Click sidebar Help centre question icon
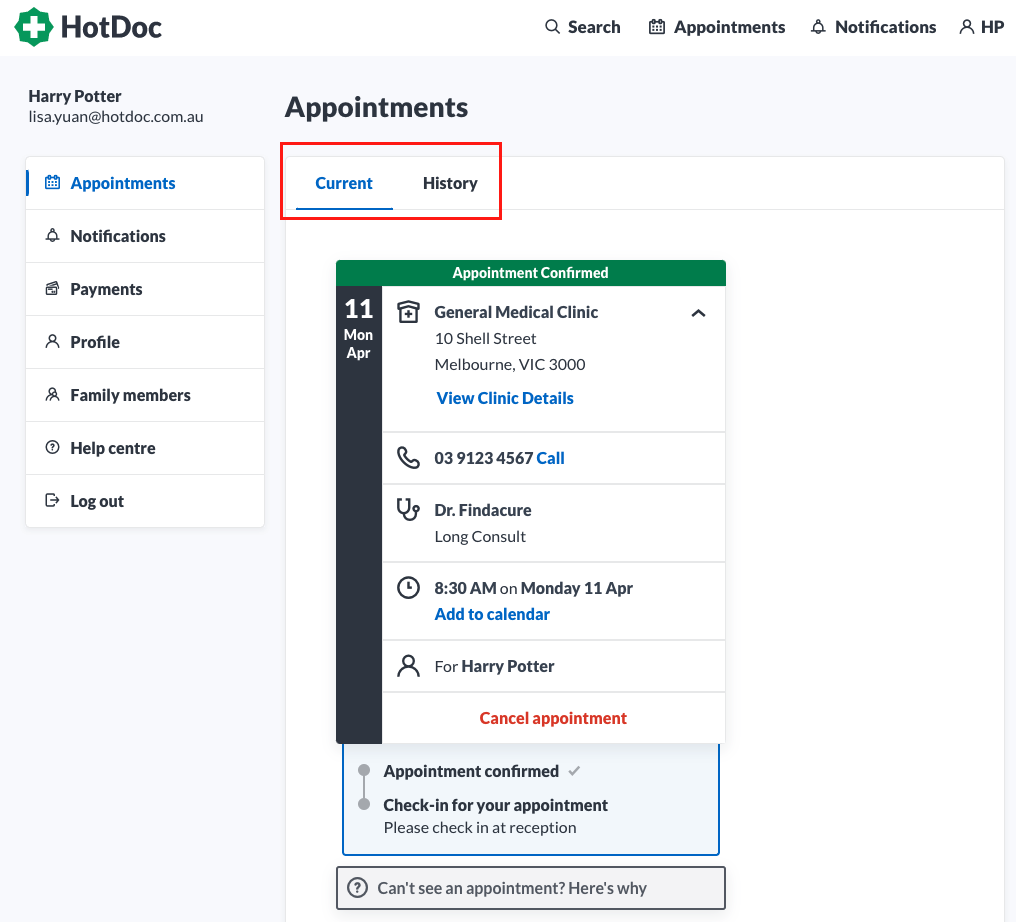 [52, 447]
